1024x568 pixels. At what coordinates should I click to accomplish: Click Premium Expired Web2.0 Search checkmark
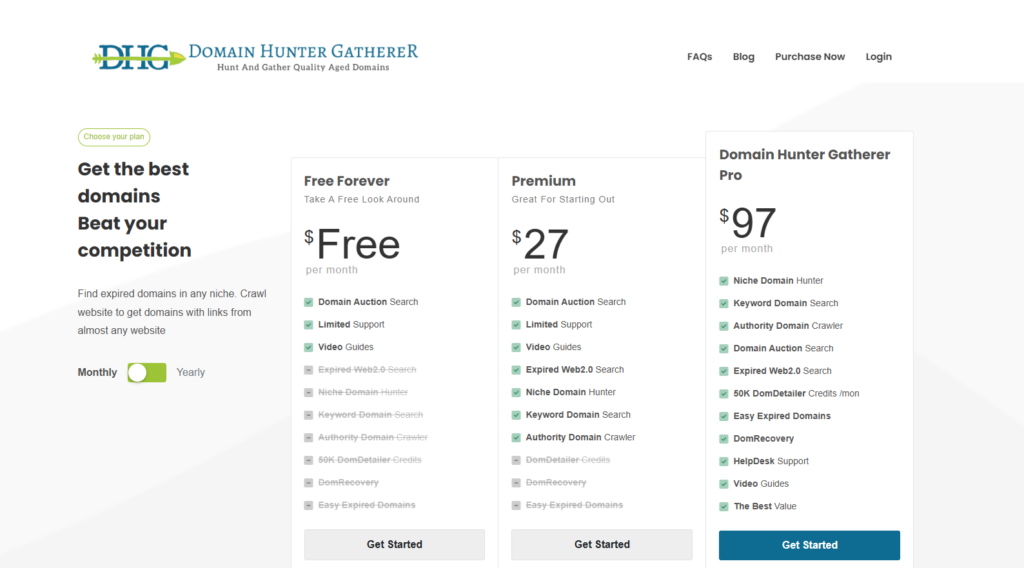[x=516, y=370]
